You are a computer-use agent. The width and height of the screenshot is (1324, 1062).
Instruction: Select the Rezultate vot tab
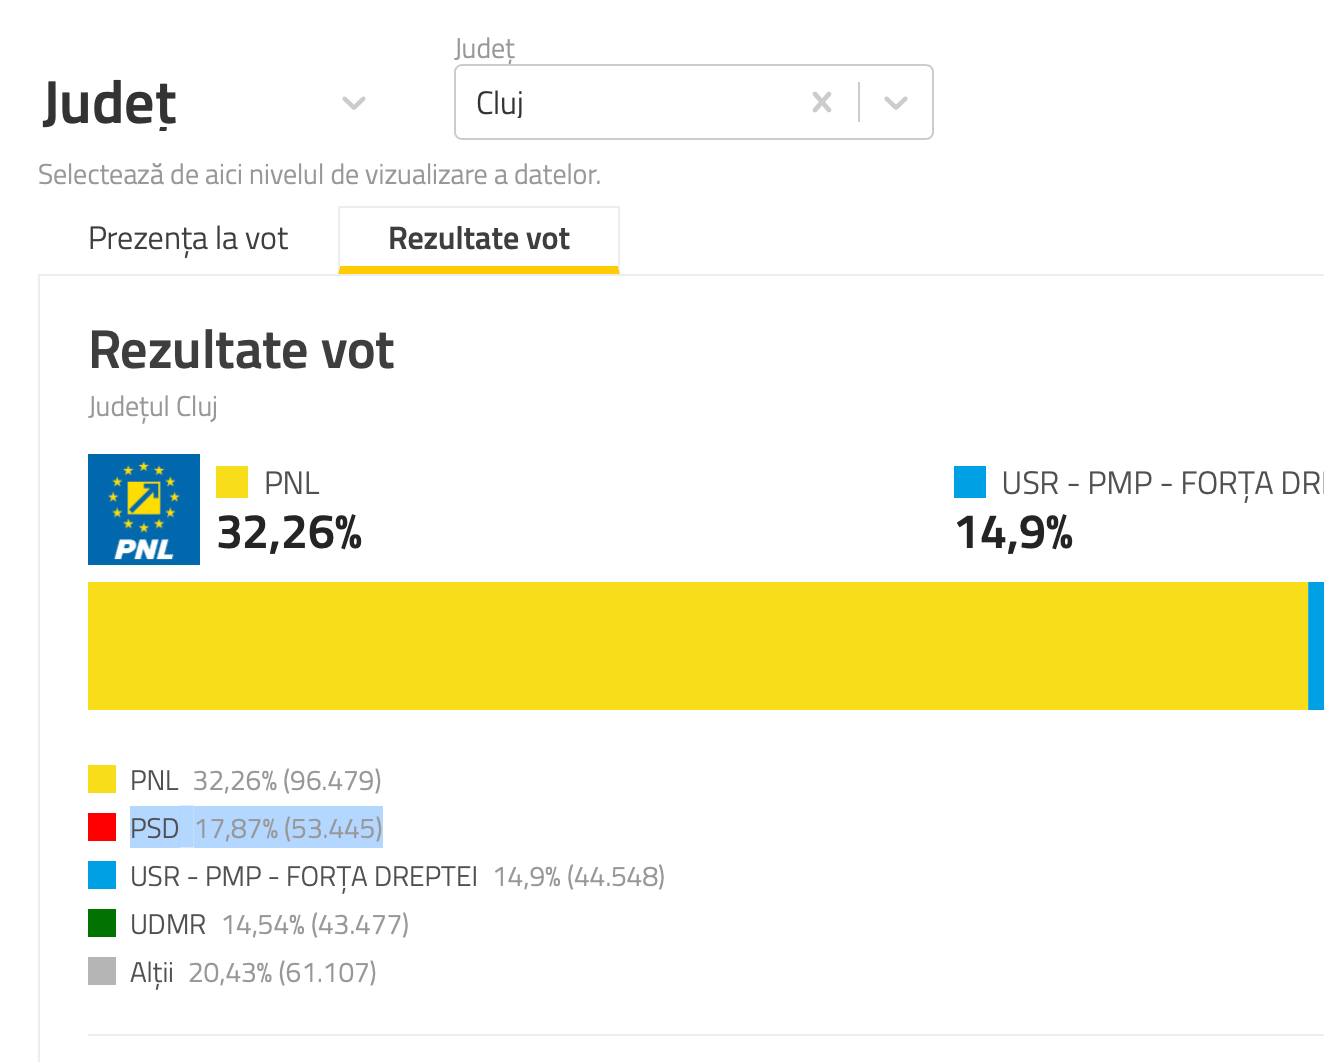tap(479, 238)
